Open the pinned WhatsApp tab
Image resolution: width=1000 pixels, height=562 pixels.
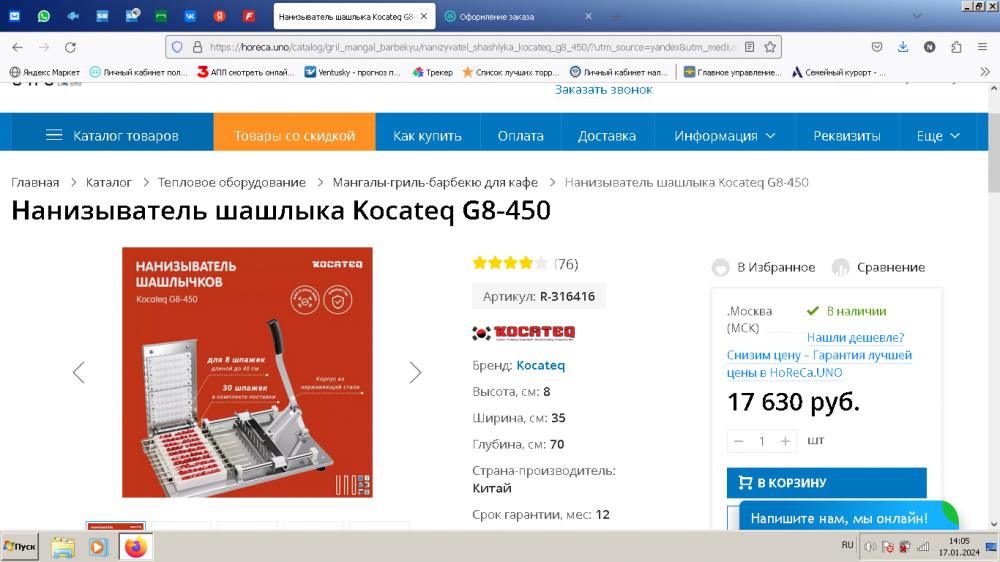[44, 17]
